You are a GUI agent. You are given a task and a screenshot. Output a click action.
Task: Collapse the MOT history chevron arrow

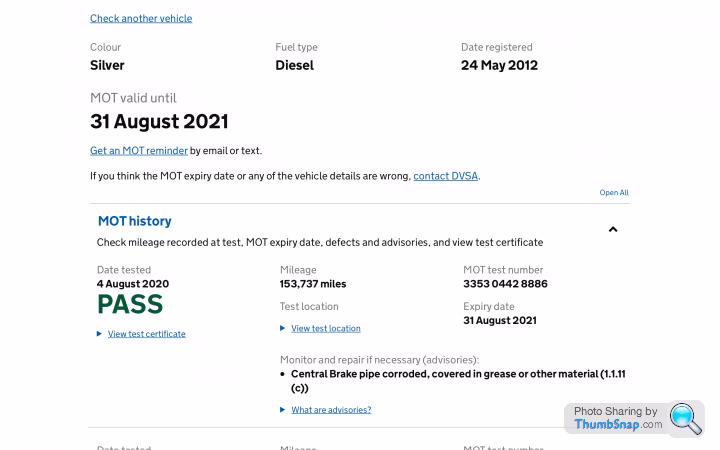pyautogui.click(x=613, y=230)
